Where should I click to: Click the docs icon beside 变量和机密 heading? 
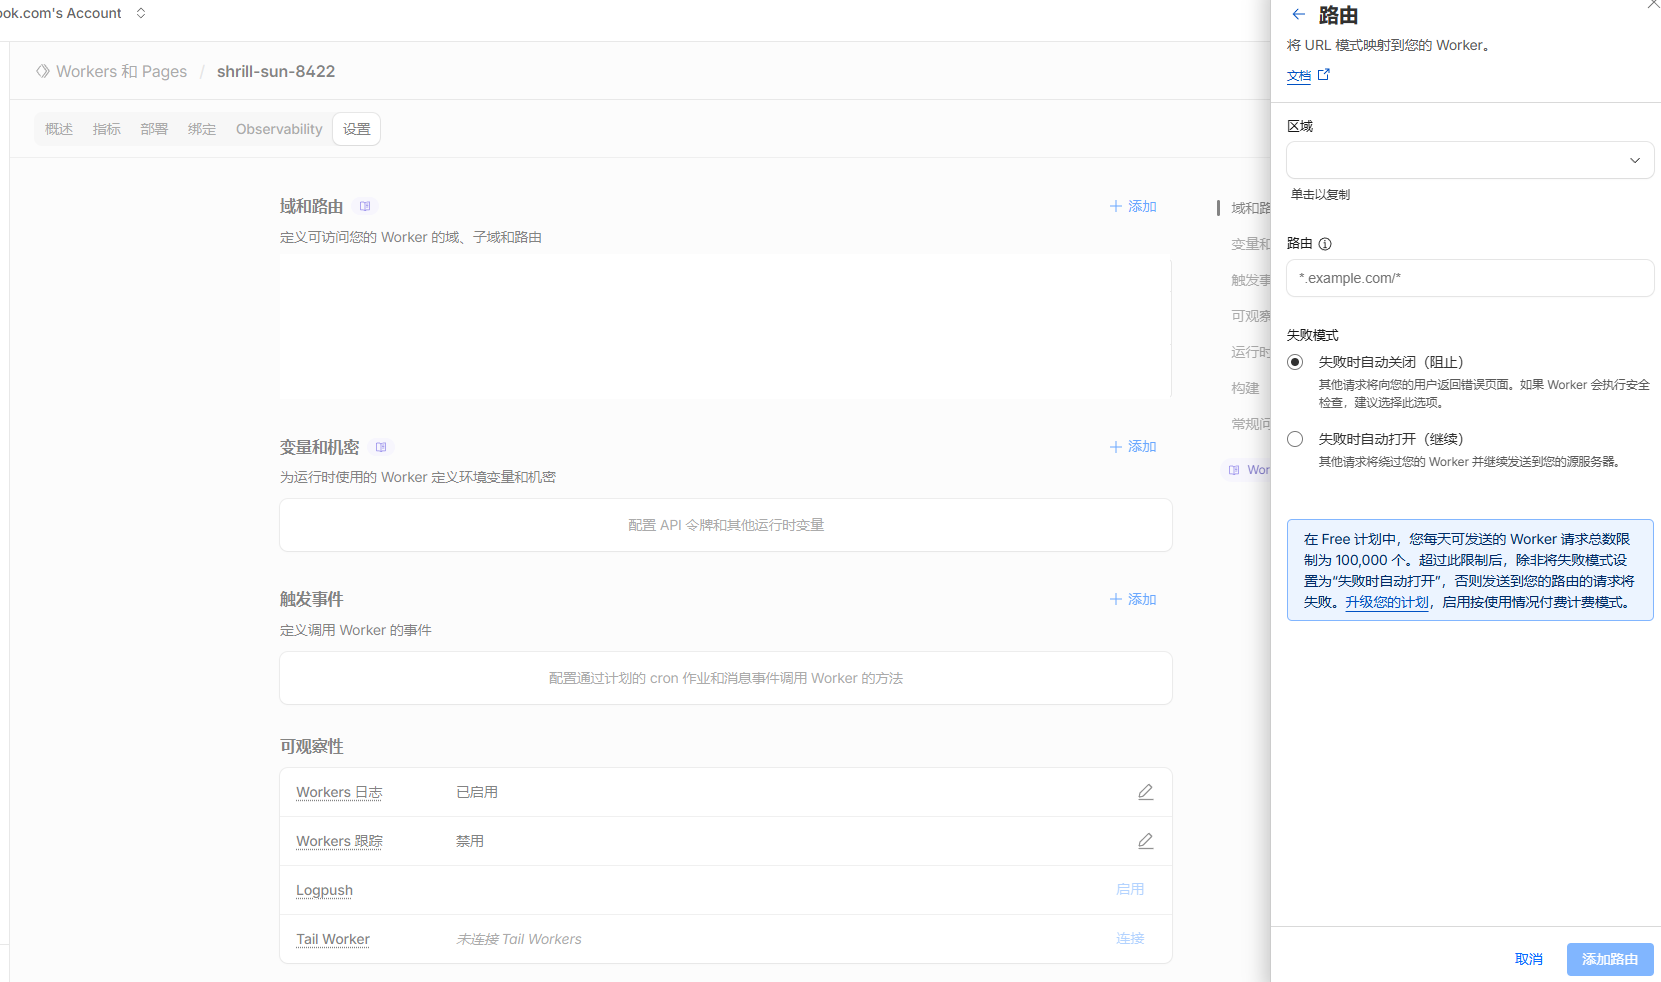pos(381,447)
